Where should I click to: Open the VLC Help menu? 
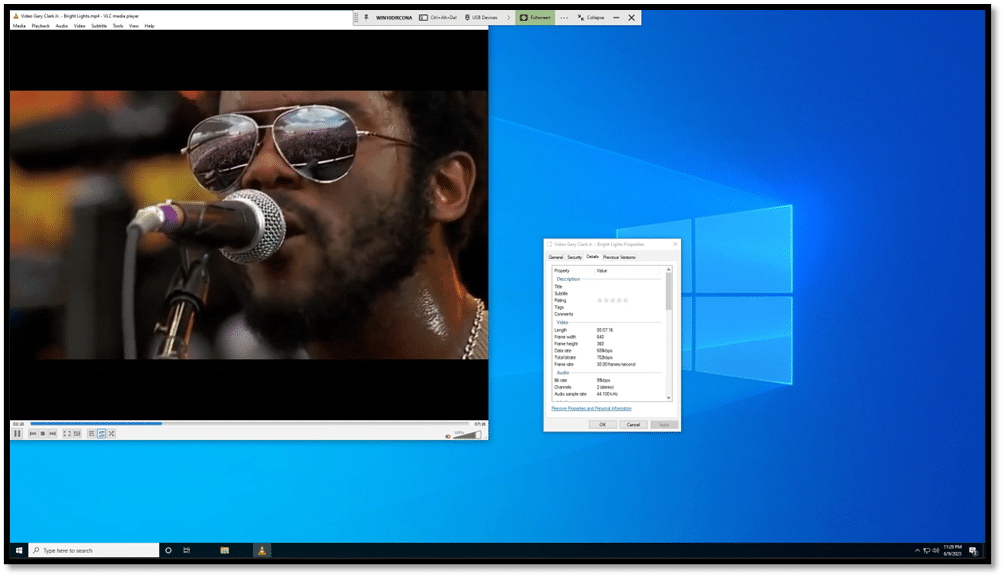(x=149, y=26)
